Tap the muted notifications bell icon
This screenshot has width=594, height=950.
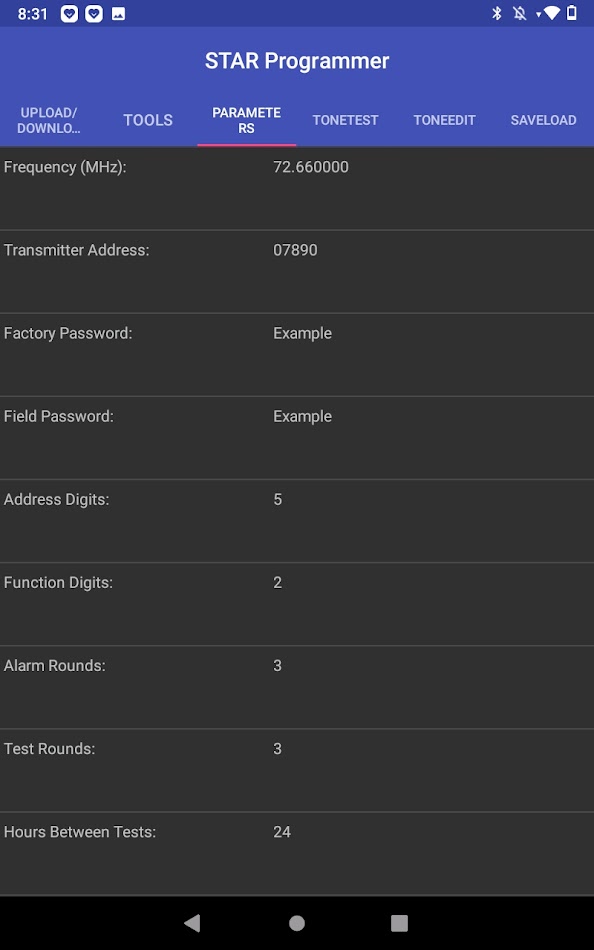click(x=521, y=14)
